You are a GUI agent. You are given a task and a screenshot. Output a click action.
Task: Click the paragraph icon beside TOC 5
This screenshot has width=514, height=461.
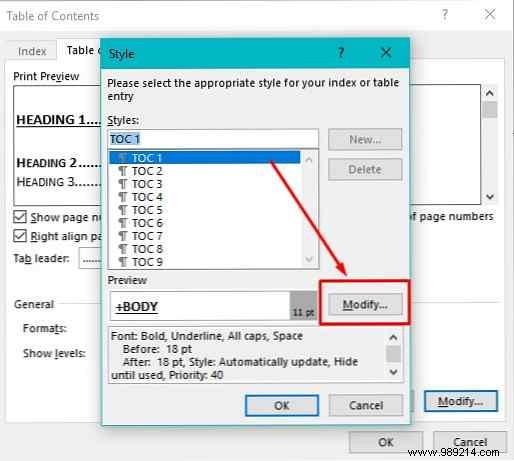pos(123,210)
